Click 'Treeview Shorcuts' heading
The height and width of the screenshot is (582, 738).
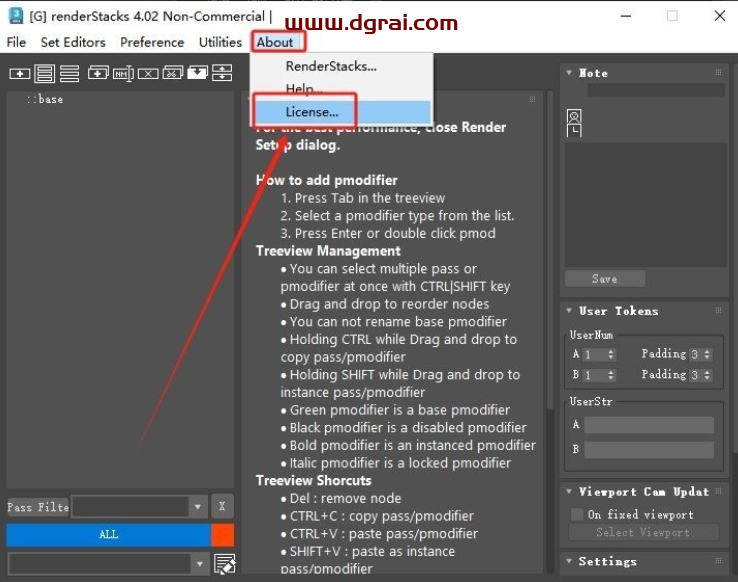(313, 480)
